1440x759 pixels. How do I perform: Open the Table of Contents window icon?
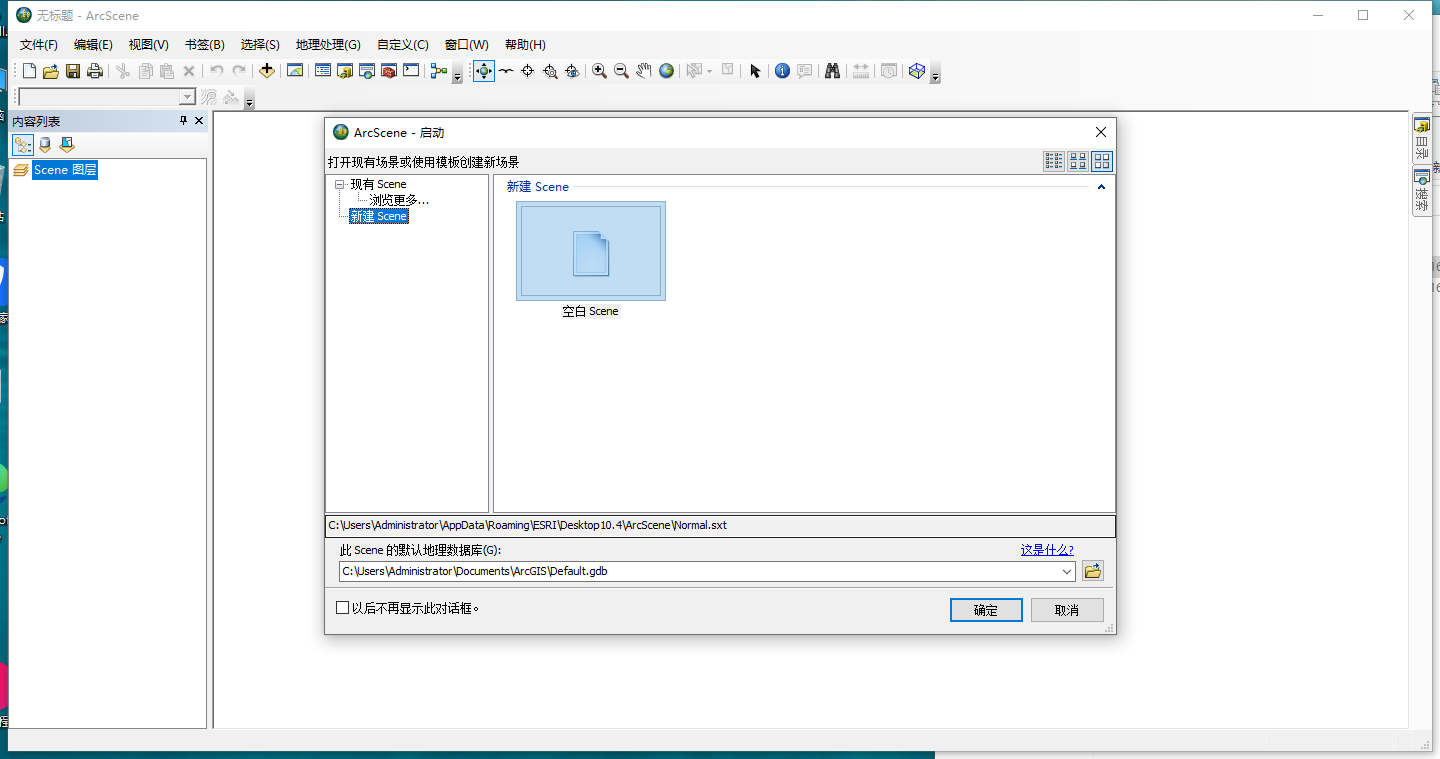323,71
